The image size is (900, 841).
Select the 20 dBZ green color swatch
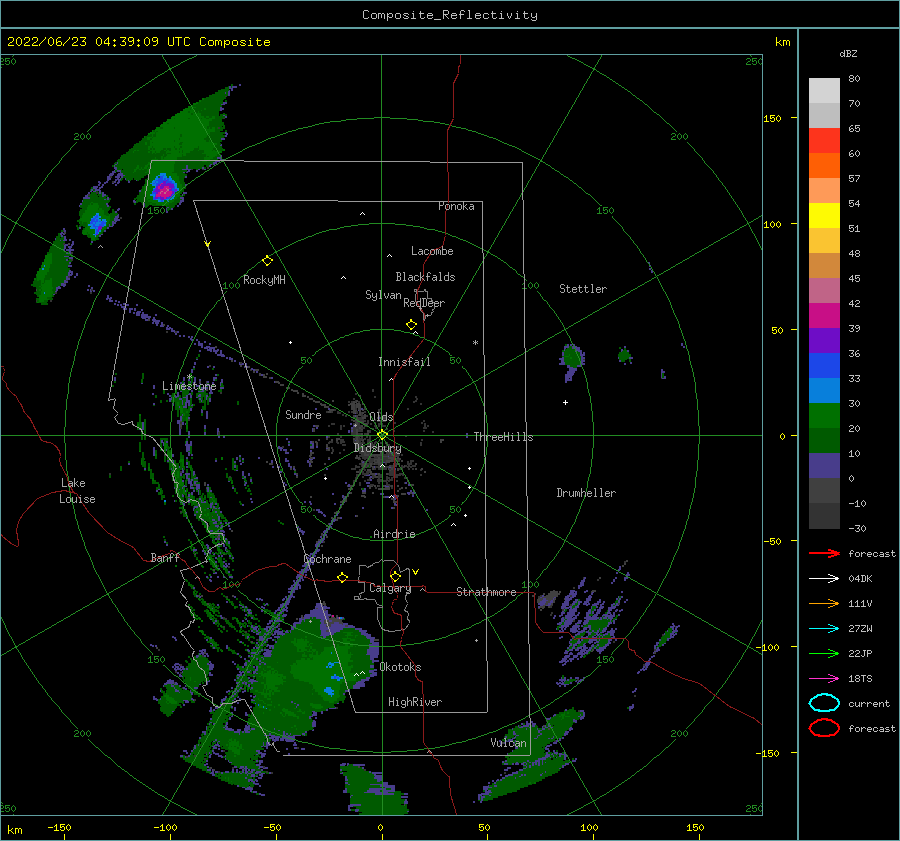click(824, 416)
